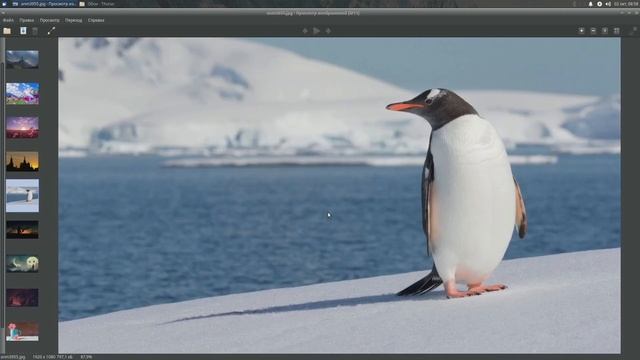Open the applications menu panel icon
This screenshot has height=360, width=640.
4,4
